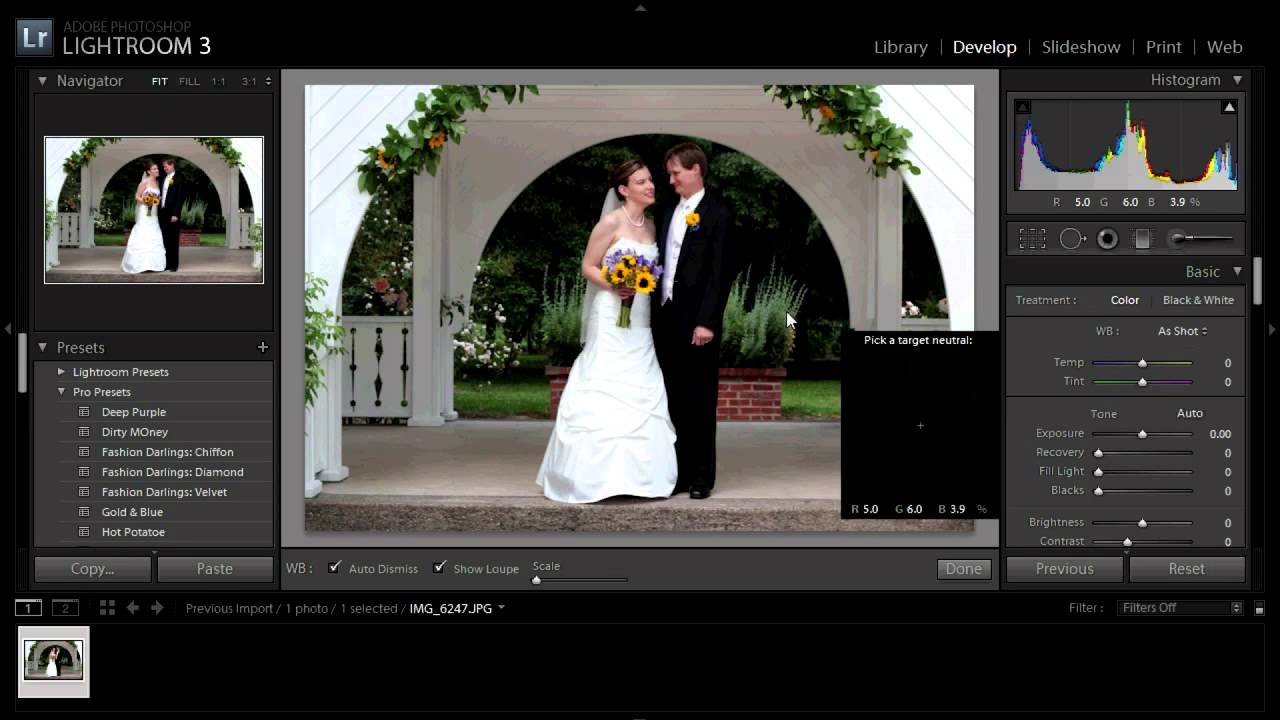Click the Gold & Blue preset icon
The width and height of the screenshot is (1280, 720).
click(x=85, y=512)
